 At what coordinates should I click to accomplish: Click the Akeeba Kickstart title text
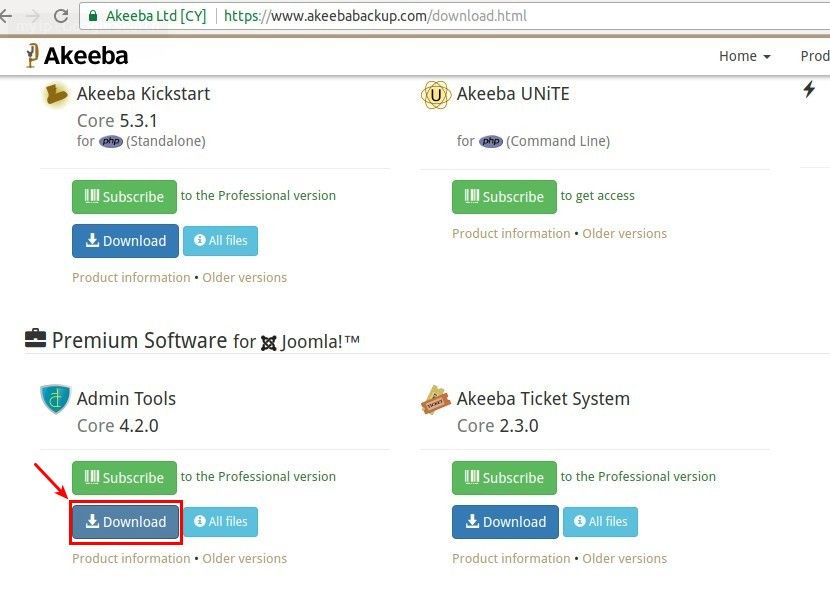tap(143, 94)
